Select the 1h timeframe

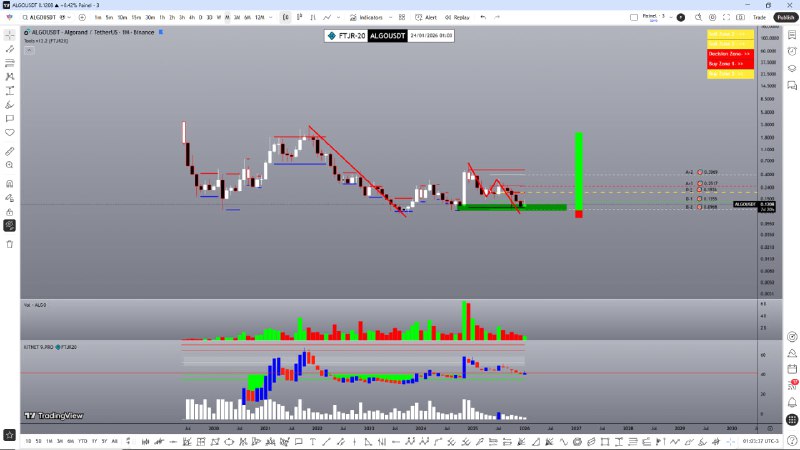coord(163,17)
